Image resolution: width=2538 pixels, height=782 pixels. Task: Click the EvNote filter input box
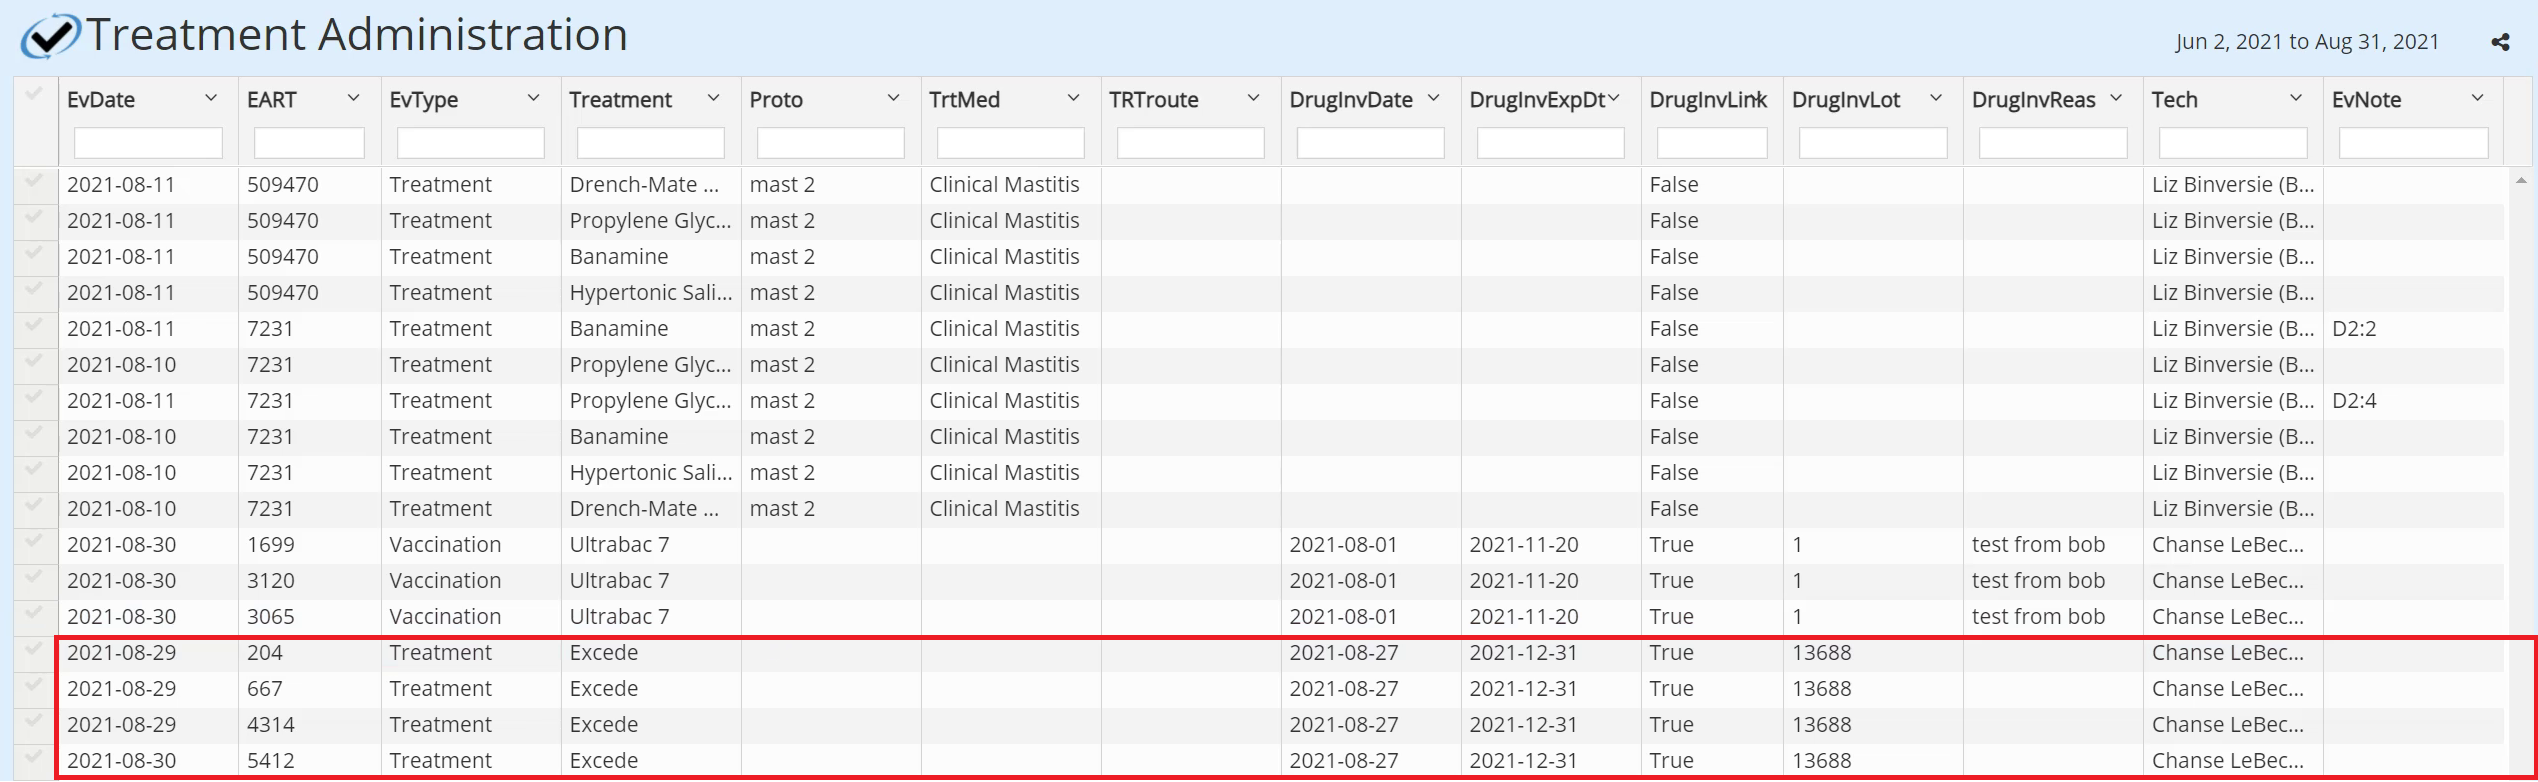click(x=2413, y=143)
